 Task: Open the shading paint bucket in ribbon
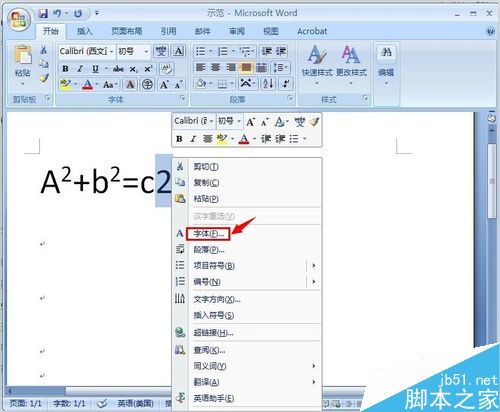201,83
